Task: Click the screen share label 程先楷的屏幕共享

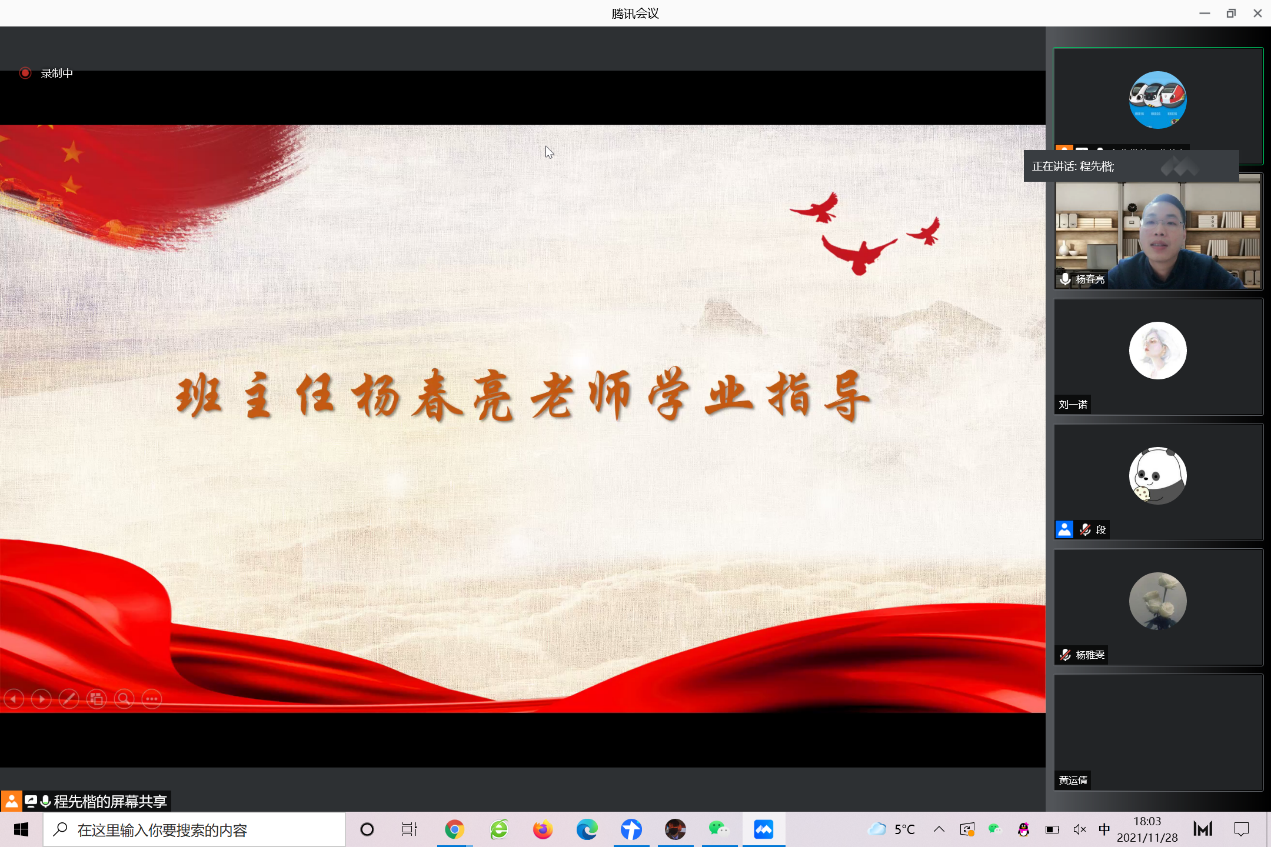Action: pyautogui.click(x=110, y=801)
